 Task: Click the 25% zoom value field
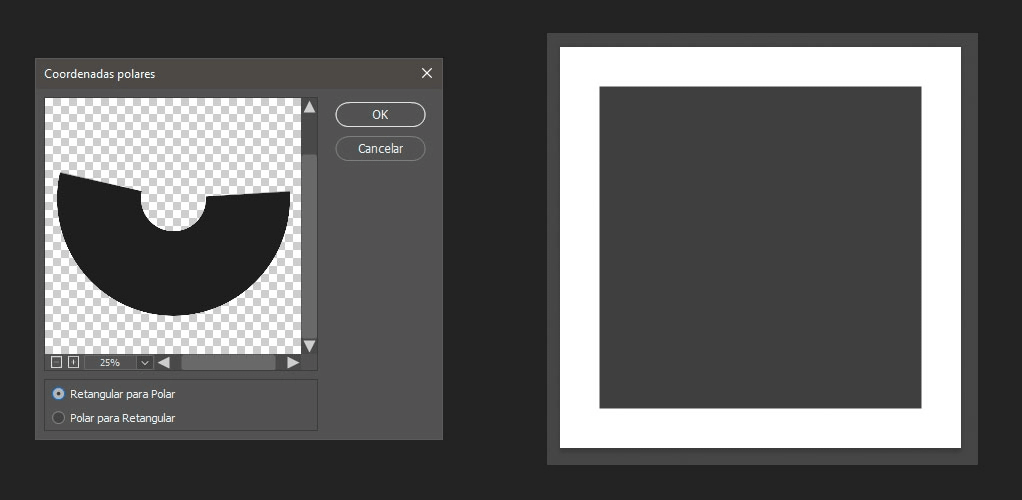pos(110,362)
